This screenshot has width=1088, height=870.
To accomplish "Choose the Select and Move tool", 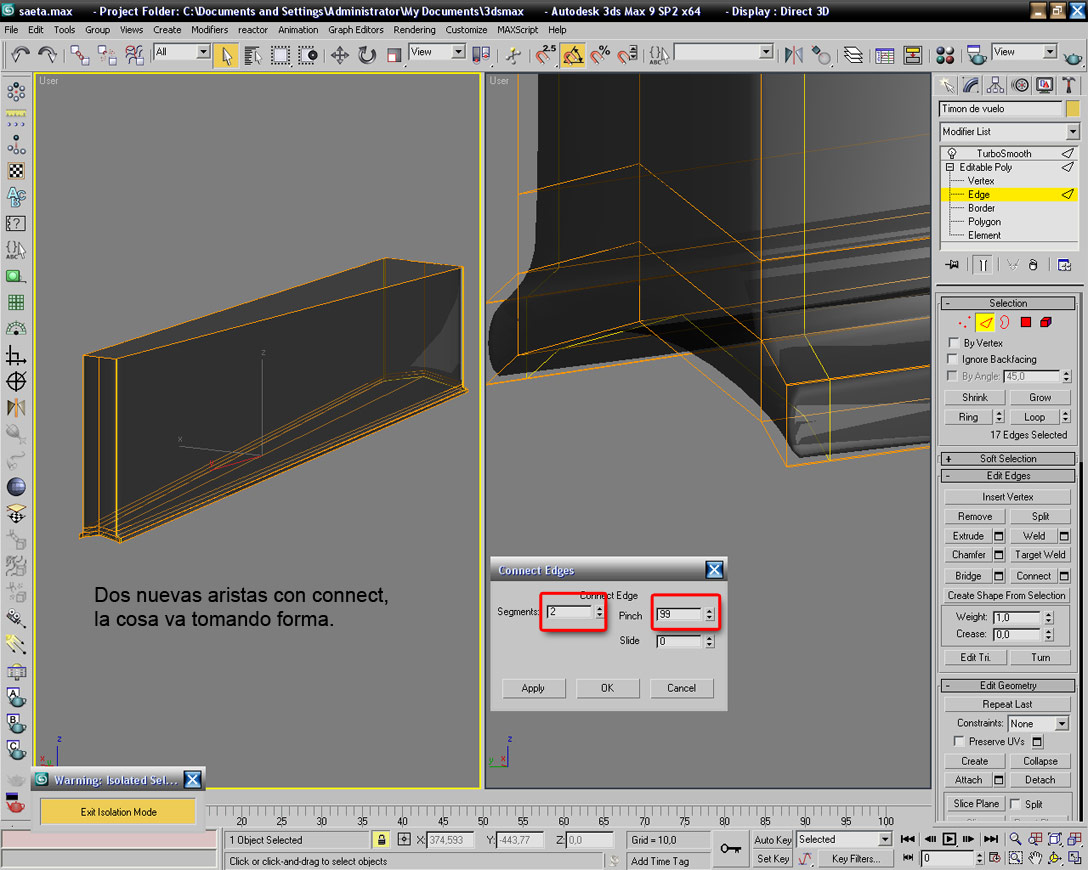I will [339, 56].
